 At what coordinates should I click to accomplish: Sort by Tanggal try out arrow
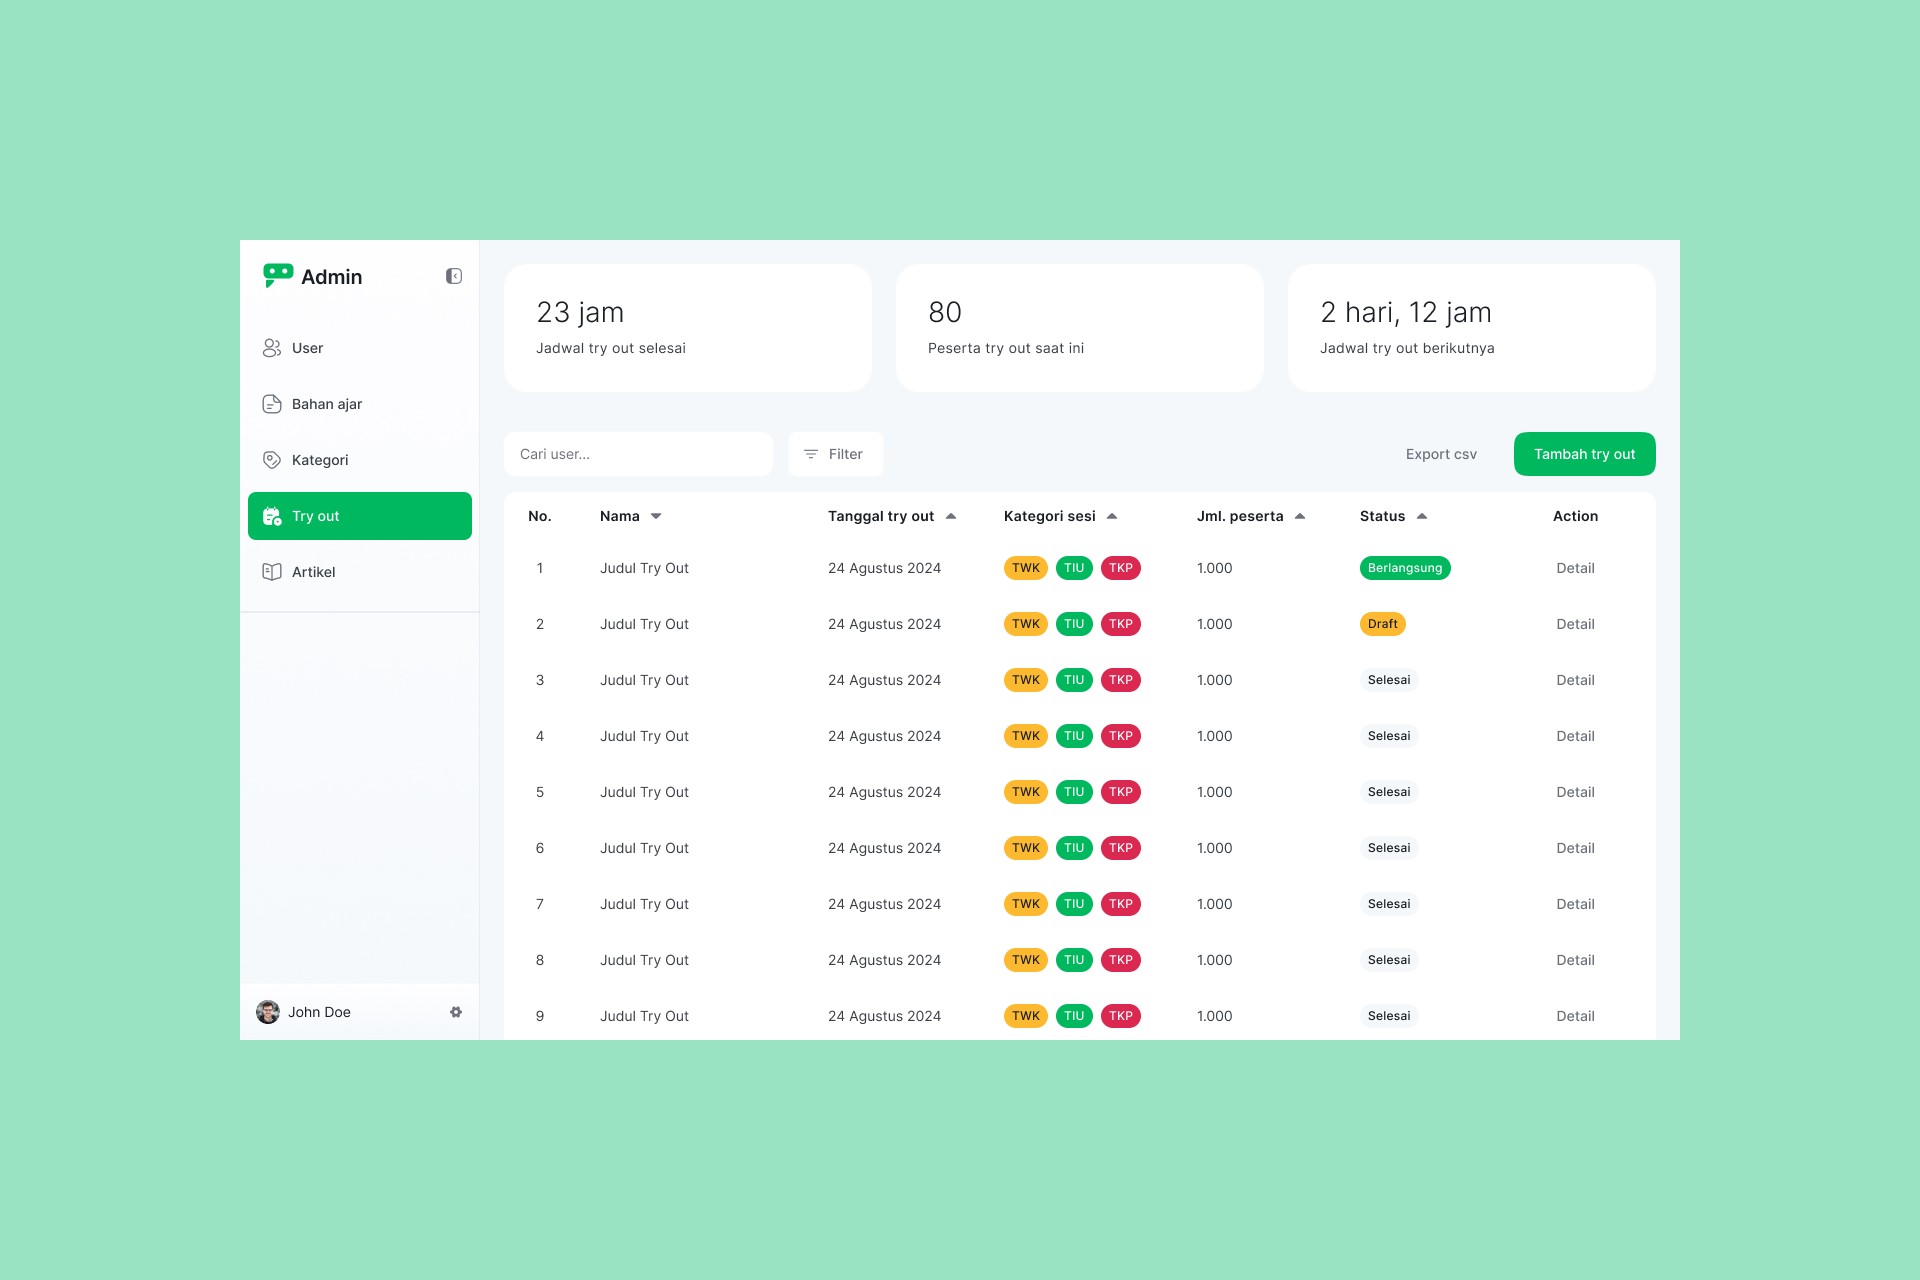point(951,516)
